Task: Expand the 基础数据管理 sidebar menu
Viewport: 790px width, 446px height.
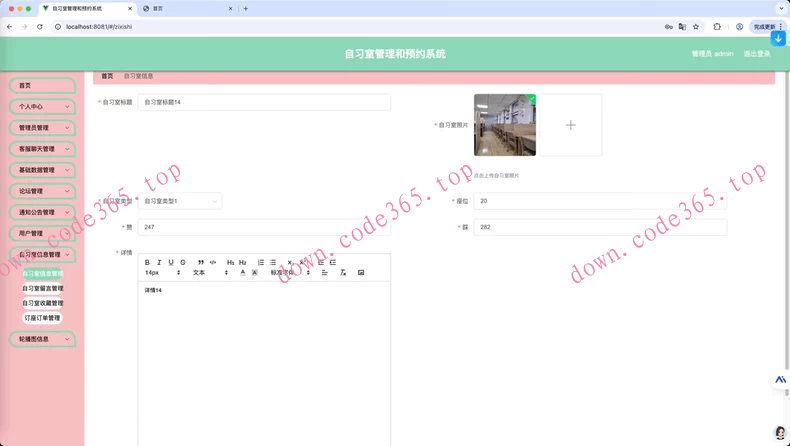Action: (x=42, y=170)
